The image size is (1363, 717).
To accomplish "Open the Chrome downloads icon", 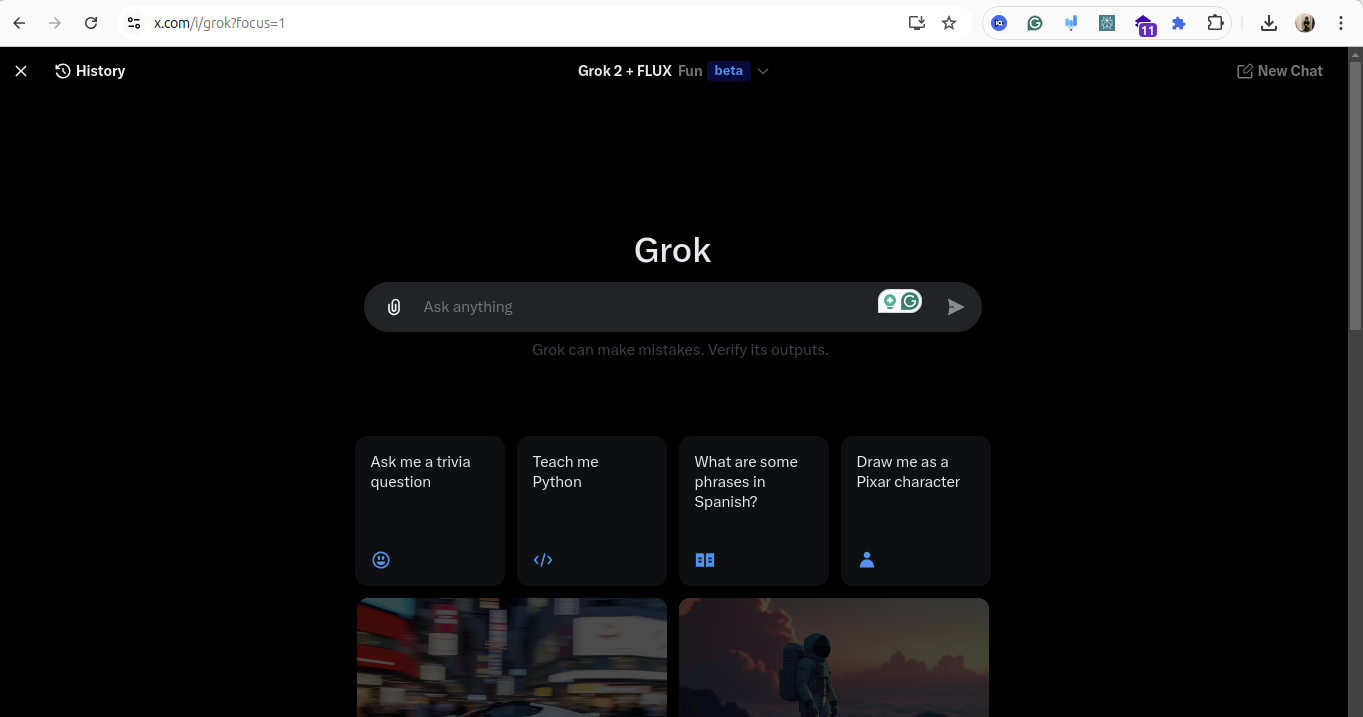I will 1269,23.
